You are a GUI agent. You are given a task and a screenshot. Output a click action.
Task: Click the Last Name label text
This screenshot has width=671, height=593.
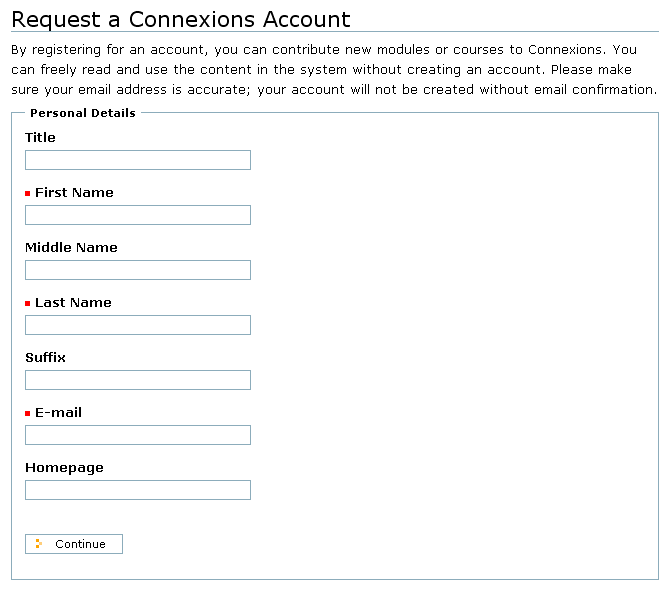(73, 302)
